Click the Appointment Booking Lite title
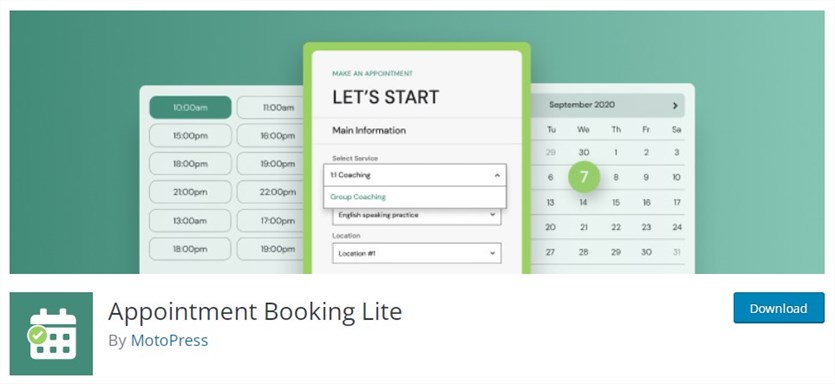This screenshot has width=835, height=384. pos(255,311)
